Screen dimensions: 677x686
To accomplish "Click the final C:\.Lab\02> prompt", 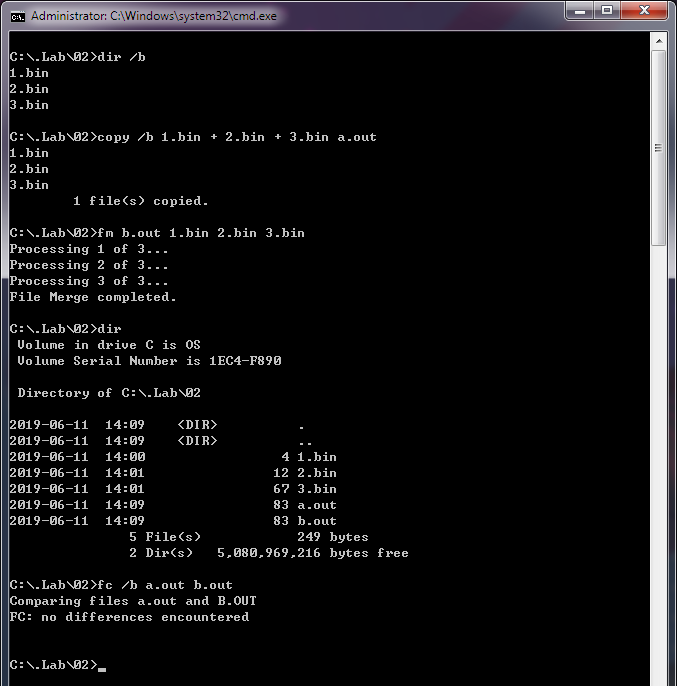I will (x=57, y=665).
